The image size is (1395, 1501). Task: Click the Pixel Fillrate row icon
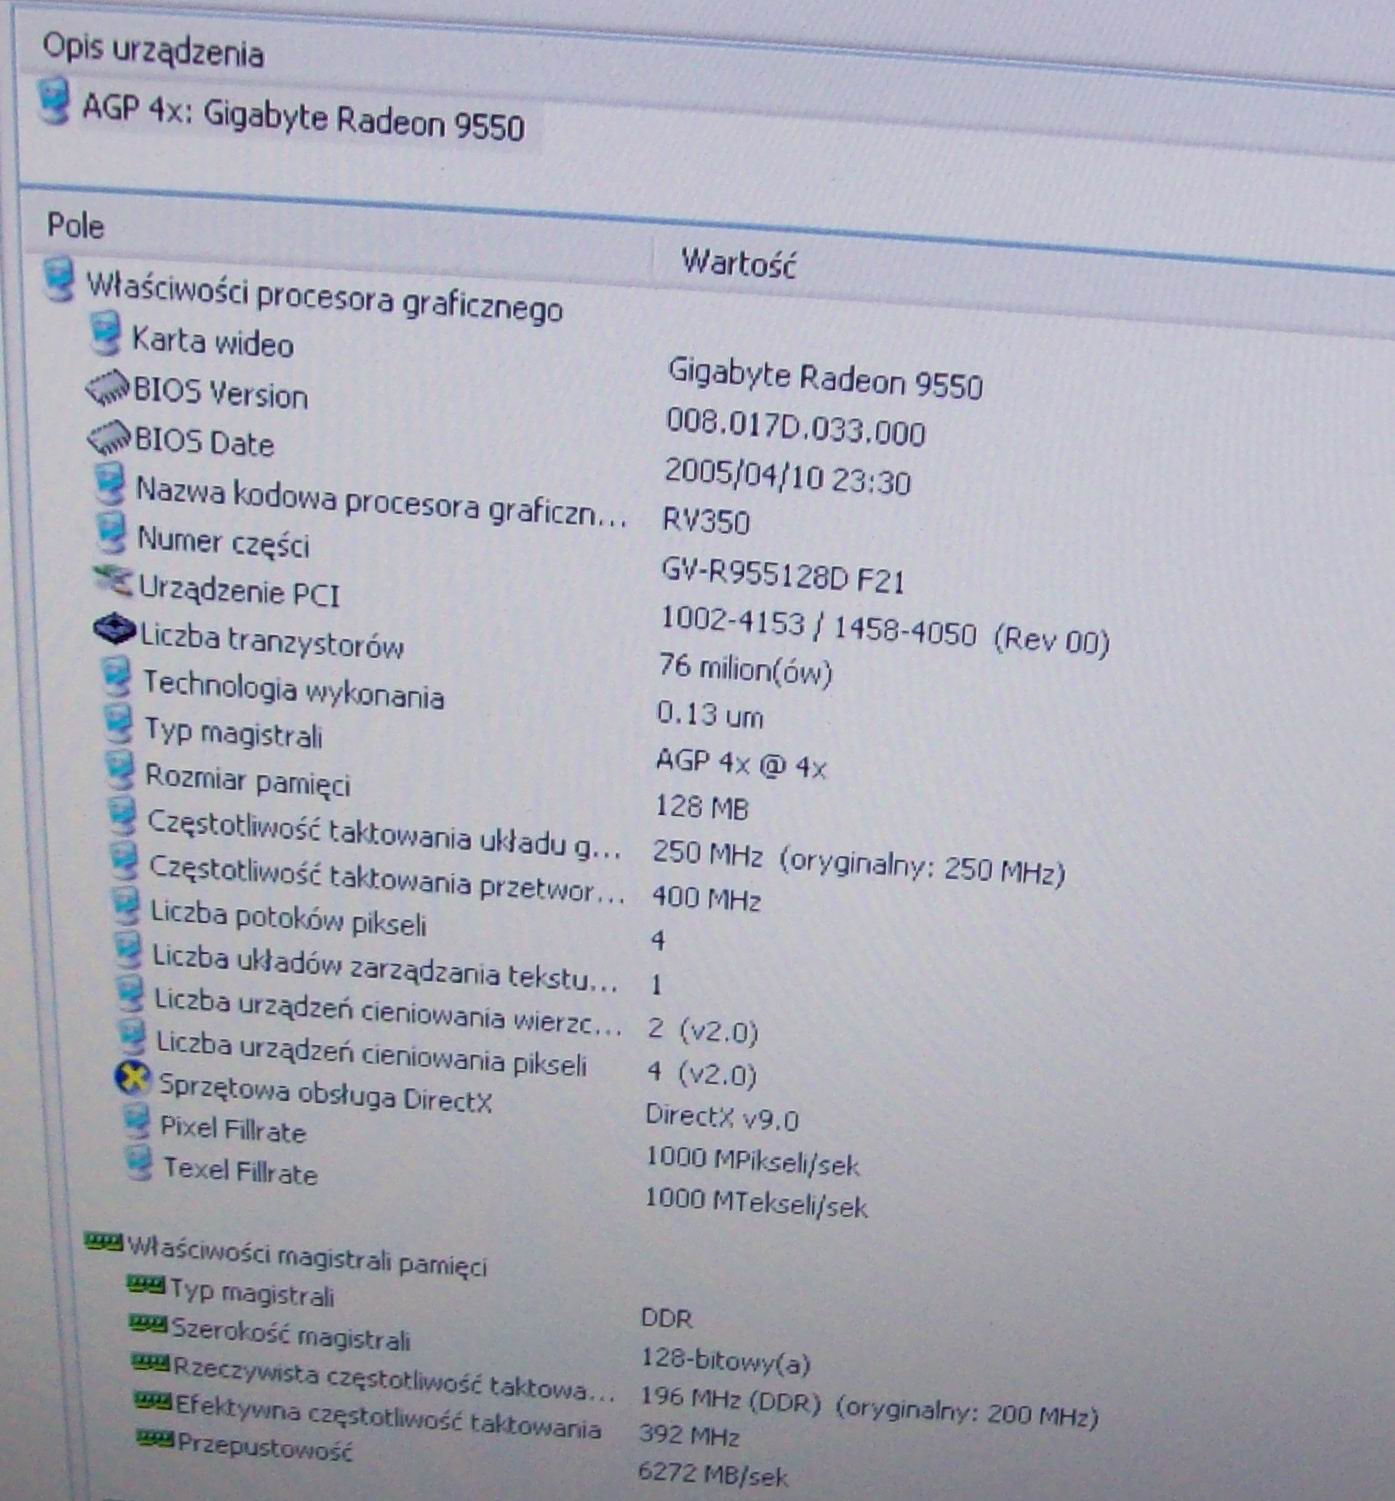click(138, 1121)
